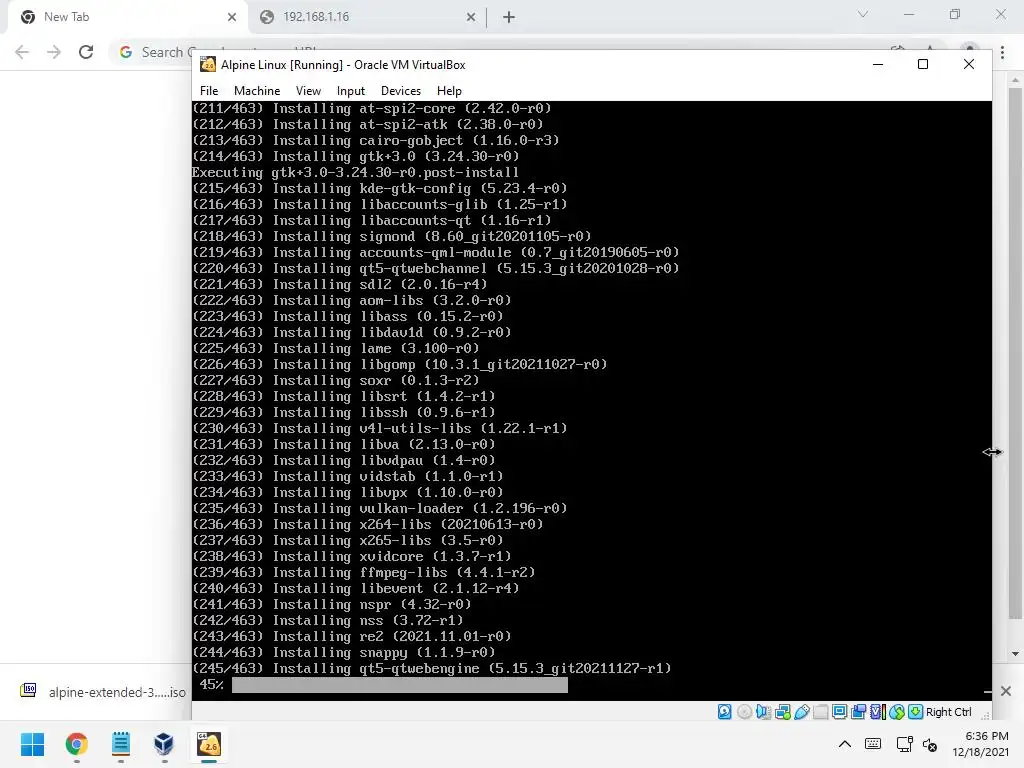Click the optical drive indicator icon
The width and height of the screenshot is (1024, 768).
point(744,712)
